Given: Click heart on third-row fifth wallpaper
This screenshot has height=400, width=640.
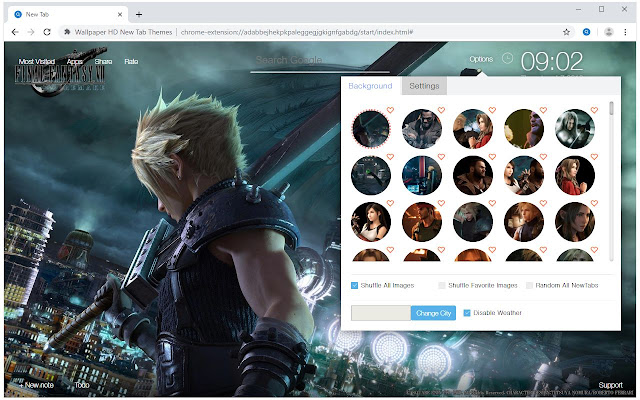Looking at the screenshot, I should click(594, 203).
